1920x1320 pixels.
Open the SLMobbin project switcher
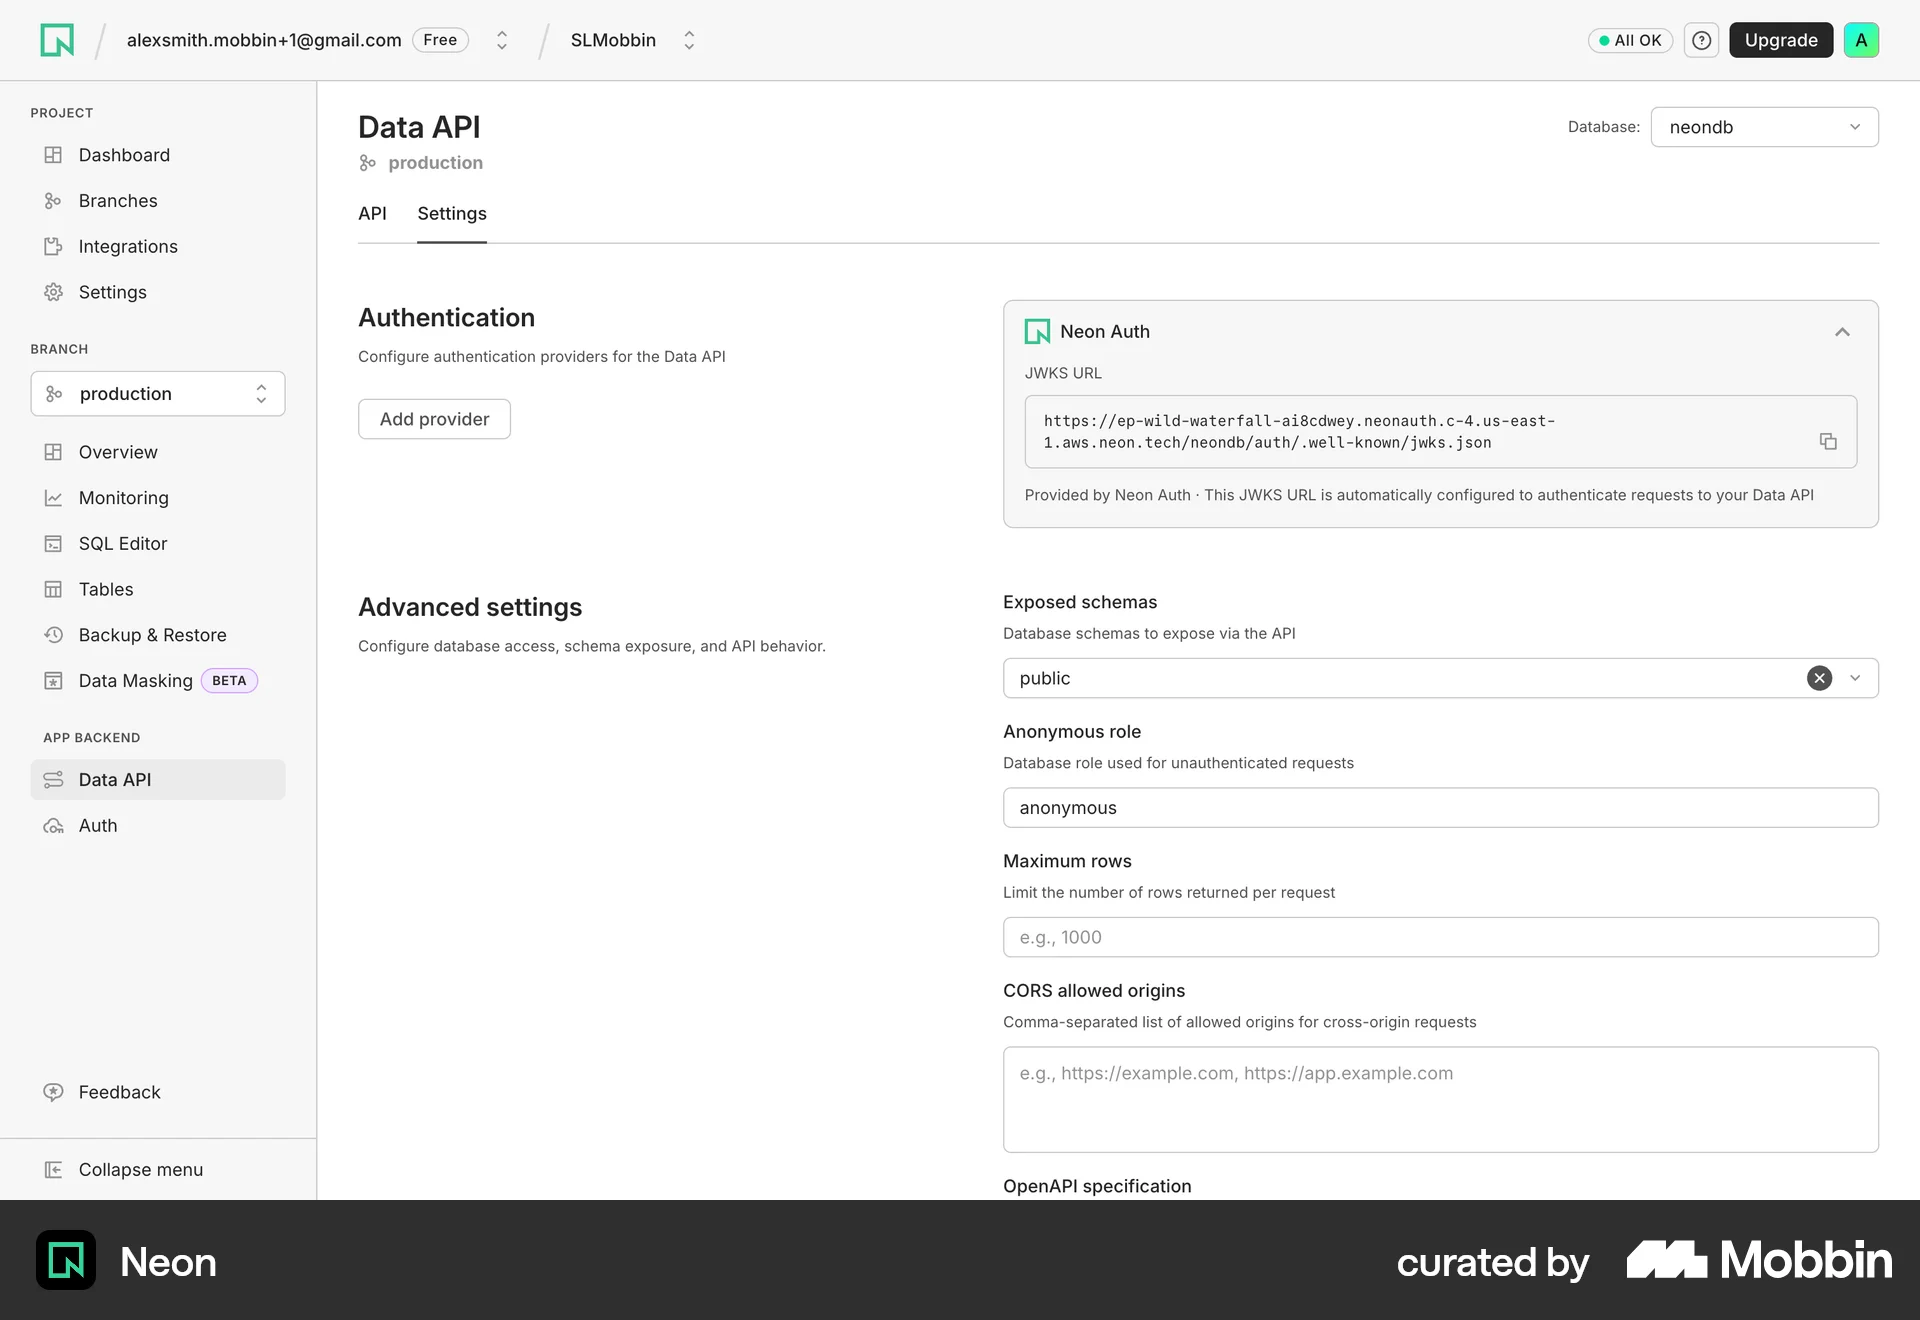click(x=689, y=40)
